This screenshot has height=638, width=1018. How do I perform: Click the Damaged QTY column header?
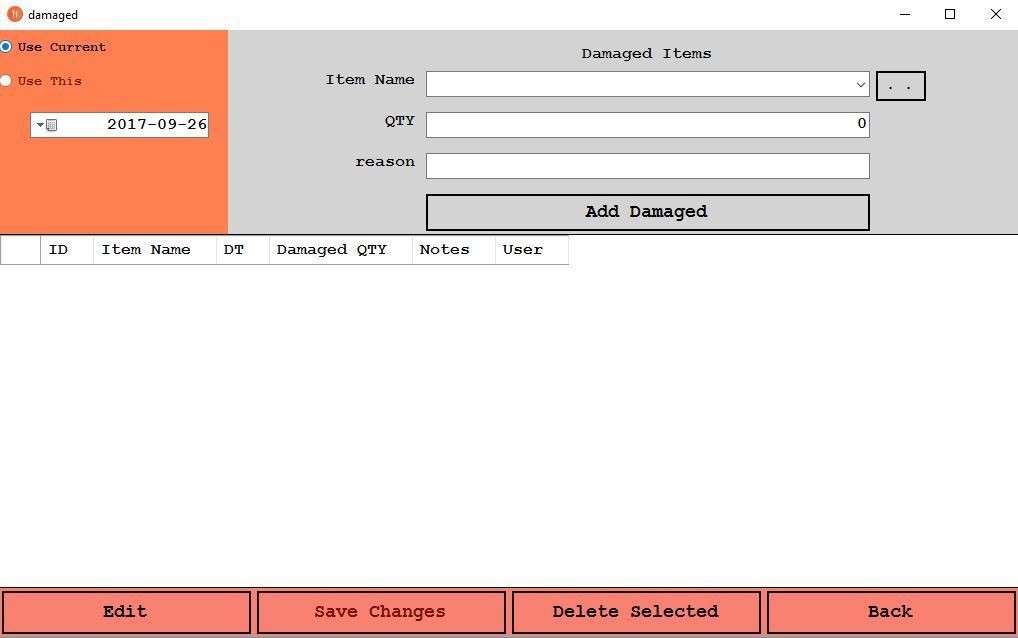(340, 250)
